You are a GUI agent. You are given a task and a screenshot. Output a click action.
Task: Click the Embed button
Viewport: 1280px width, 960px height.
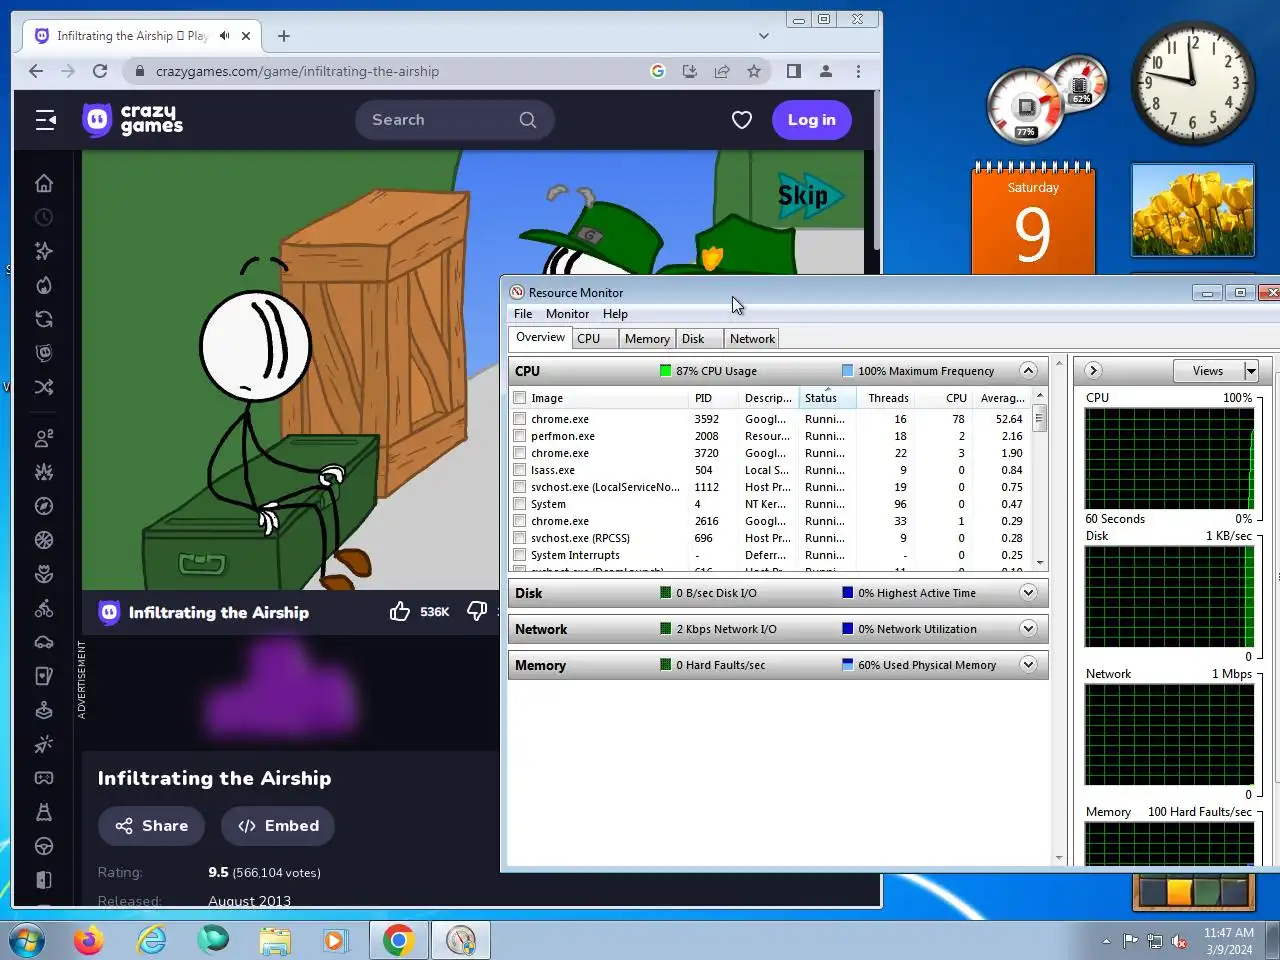click(x=278, y=826)
